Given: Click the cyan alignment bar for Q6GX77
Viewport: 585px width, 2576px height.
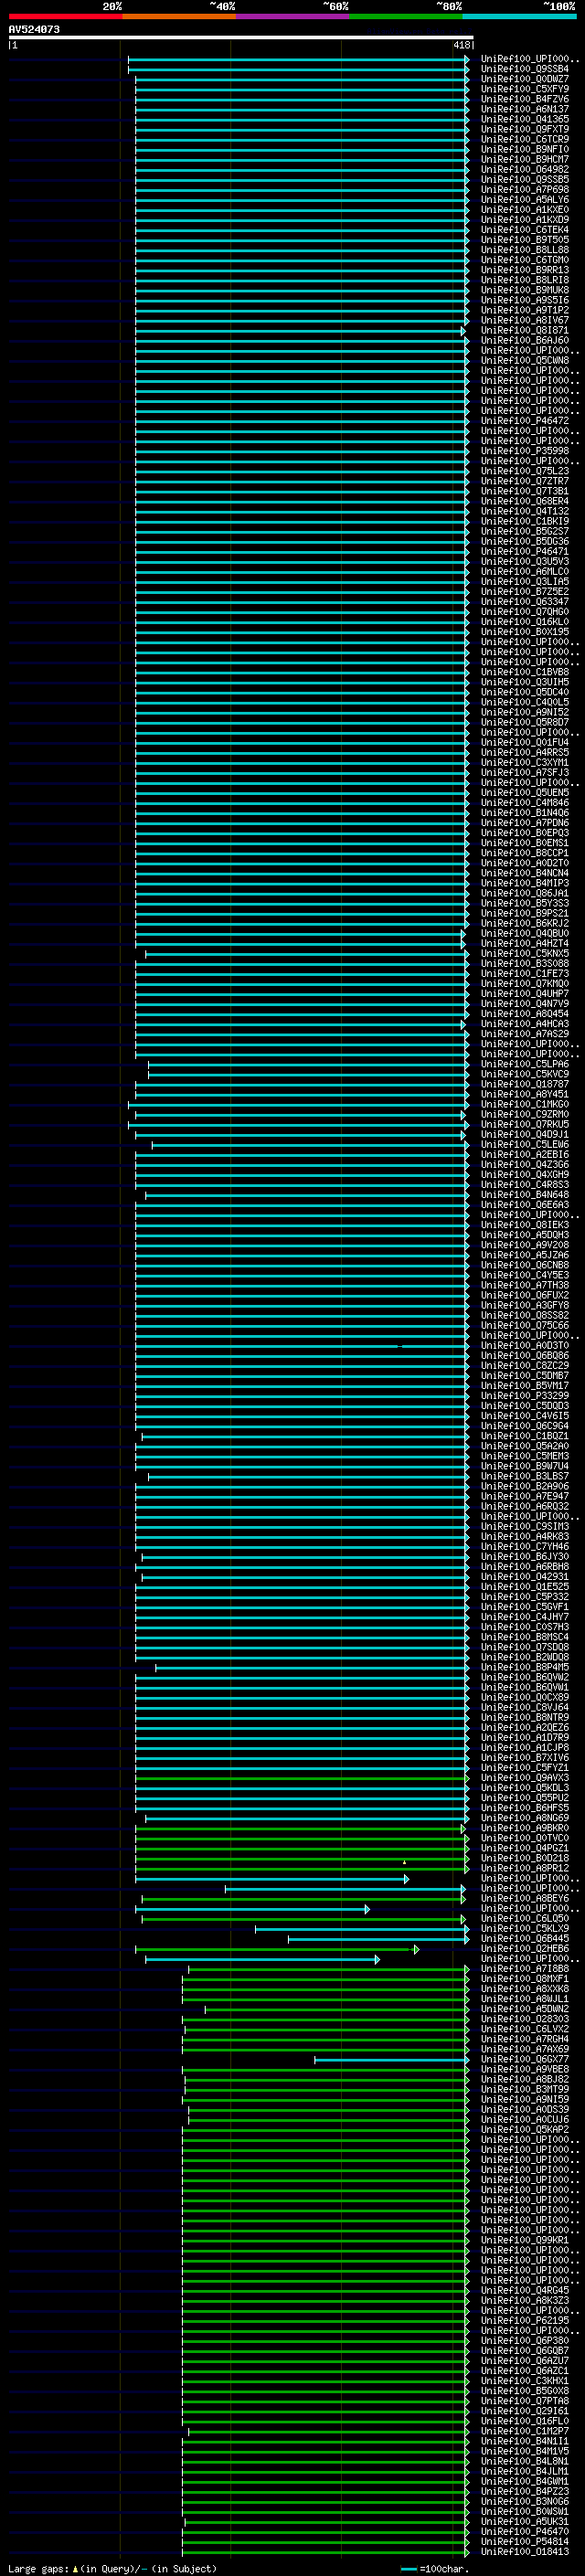Looking at the screenshot, I should pos(391,2060).
